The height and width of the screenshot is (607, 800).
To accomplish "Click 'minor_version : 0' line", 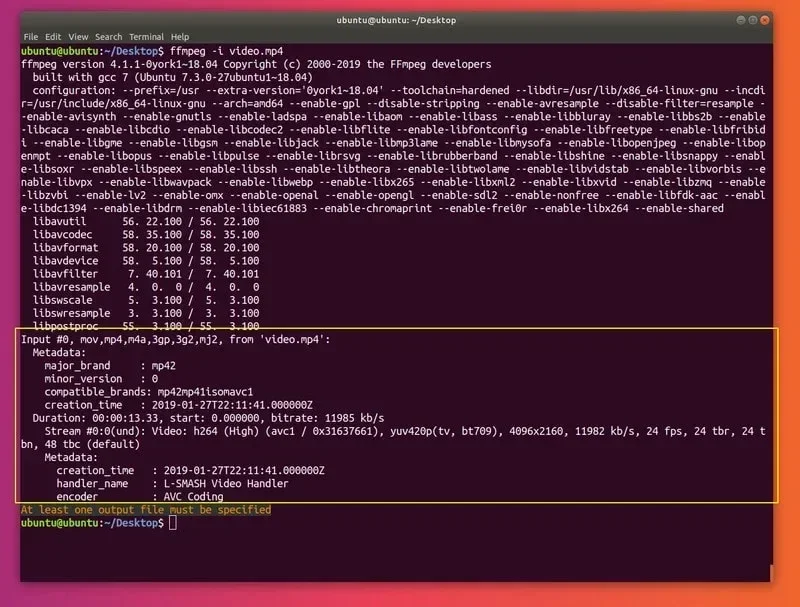I will 101,379.
